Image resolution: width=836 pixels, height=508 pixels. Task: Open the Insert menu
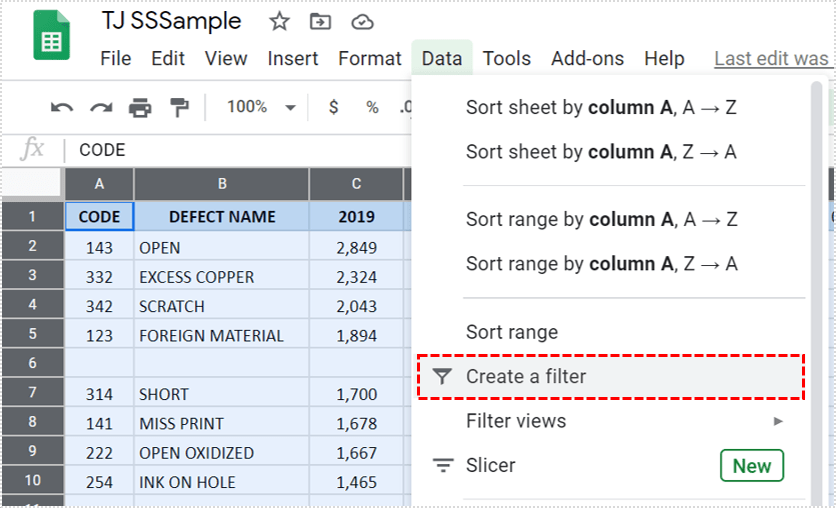293,59
